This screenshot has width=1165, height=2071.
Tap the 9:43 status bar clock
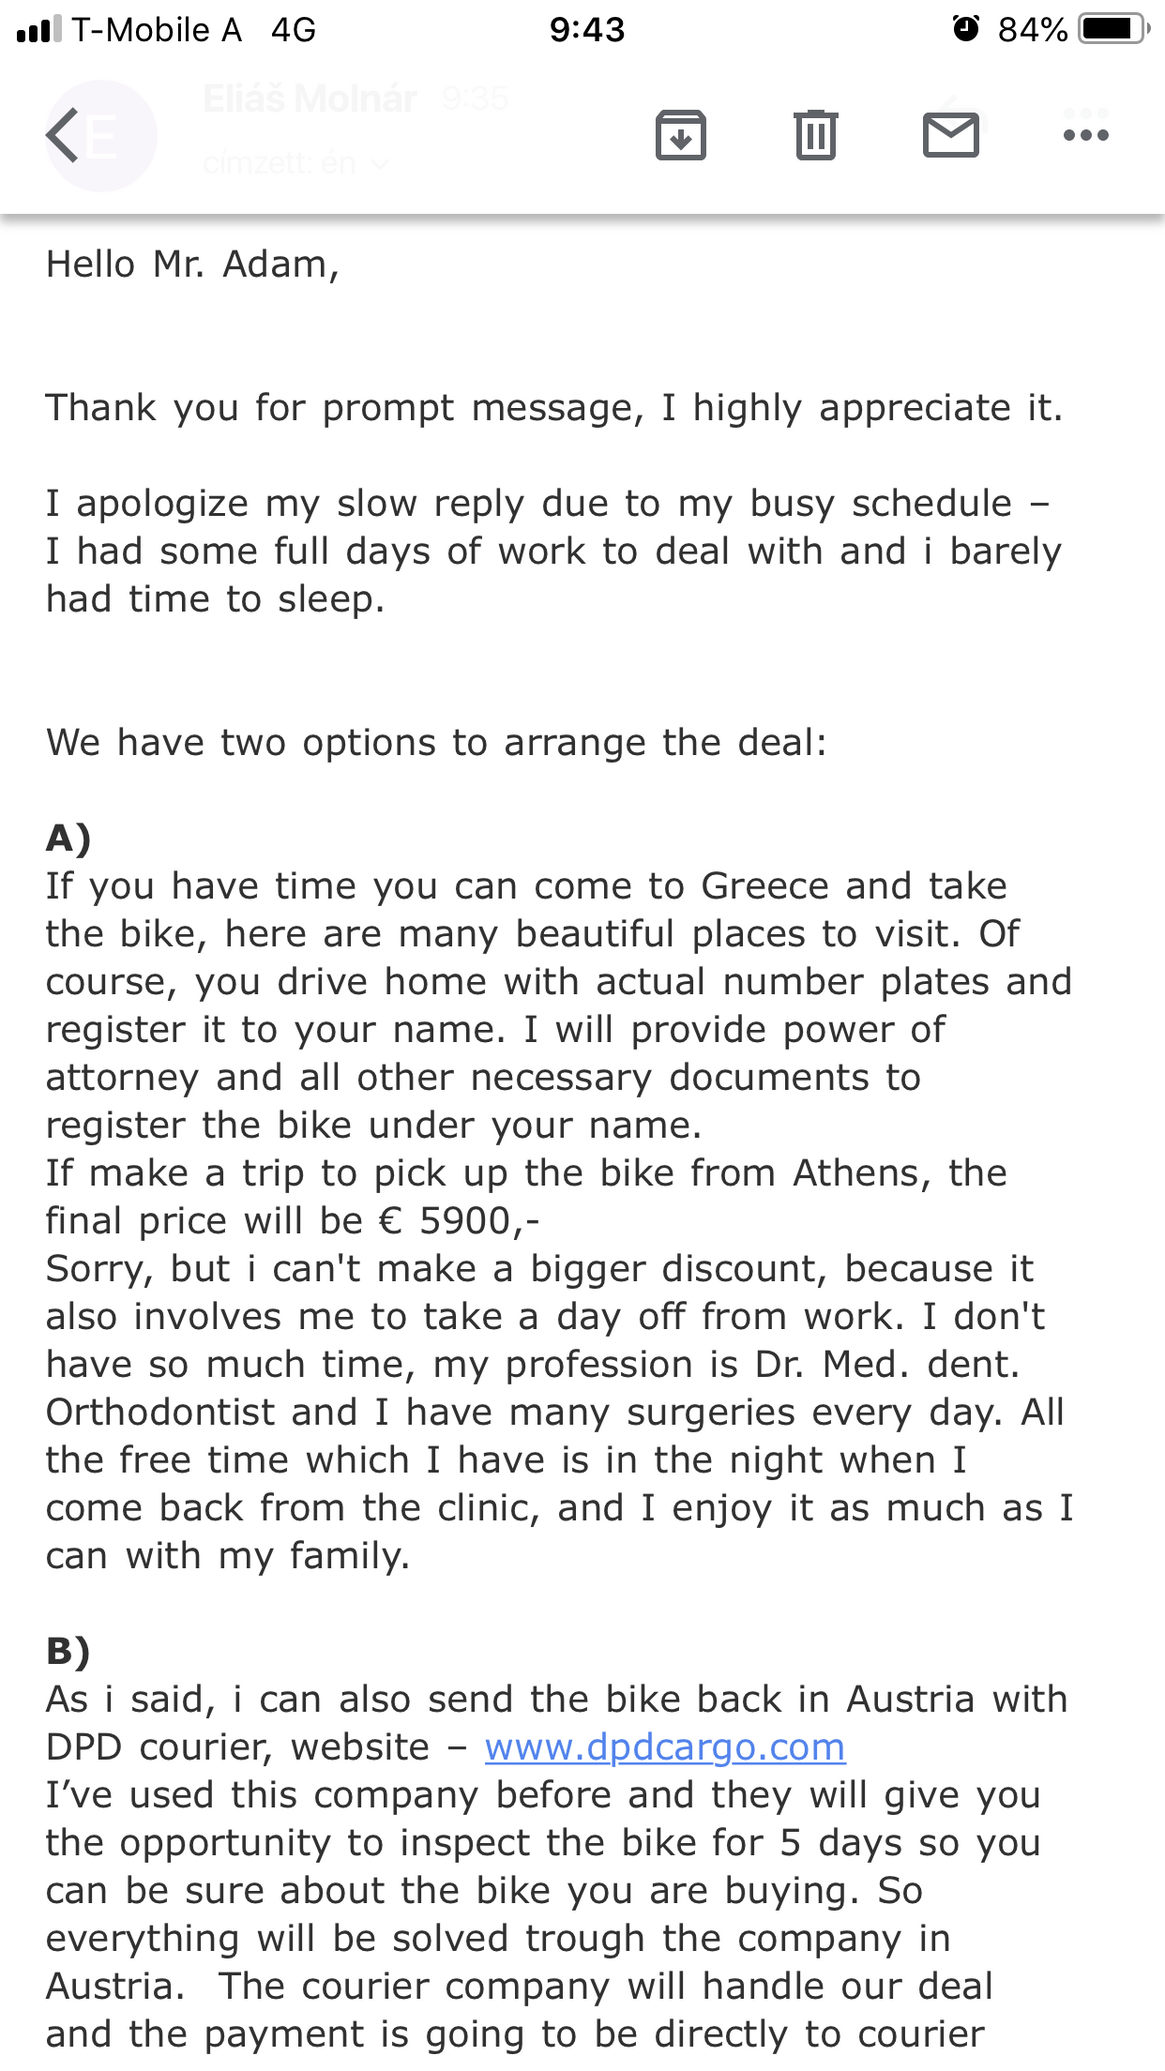pyautogui.click(x=587, y=30)
